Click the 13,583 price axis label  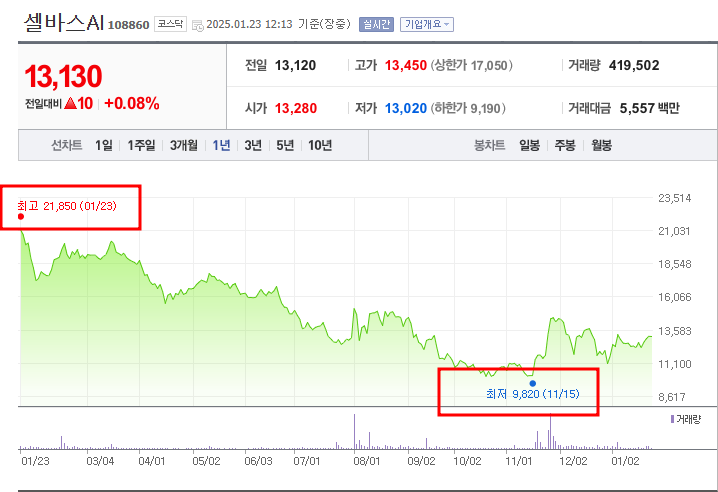tap(674, 331)
